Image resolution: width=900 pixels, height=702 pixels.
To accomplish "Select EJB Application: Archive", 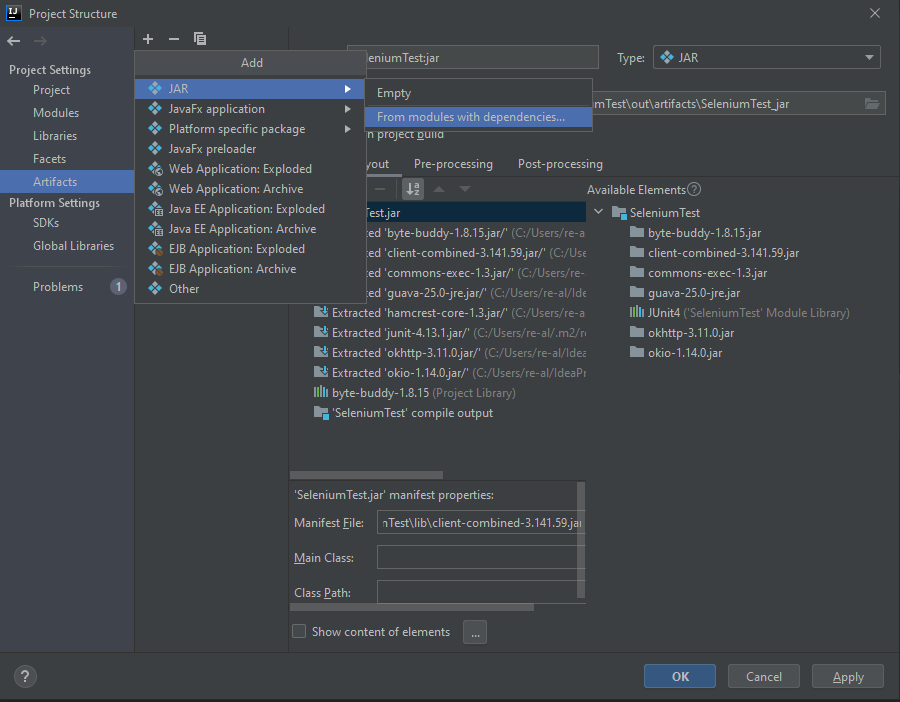I will pyautogui.click(x=250, y=269).
